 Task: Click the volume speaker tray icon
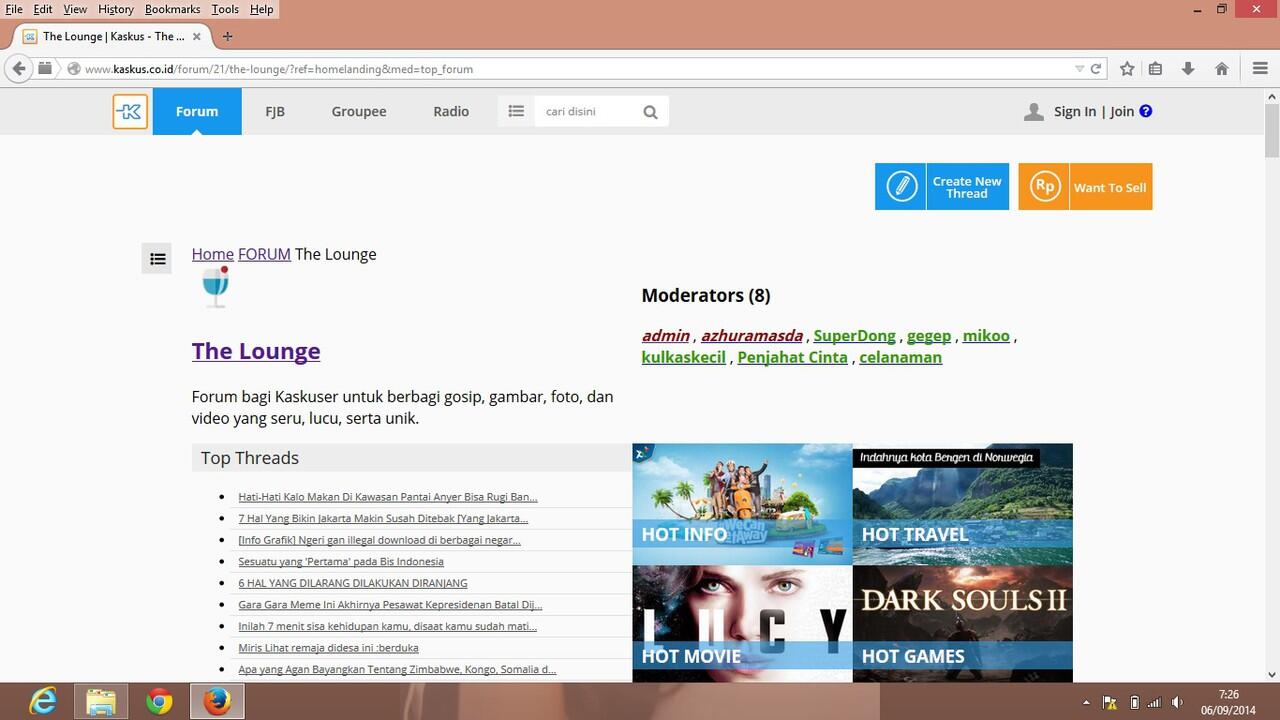(1177, 702)
